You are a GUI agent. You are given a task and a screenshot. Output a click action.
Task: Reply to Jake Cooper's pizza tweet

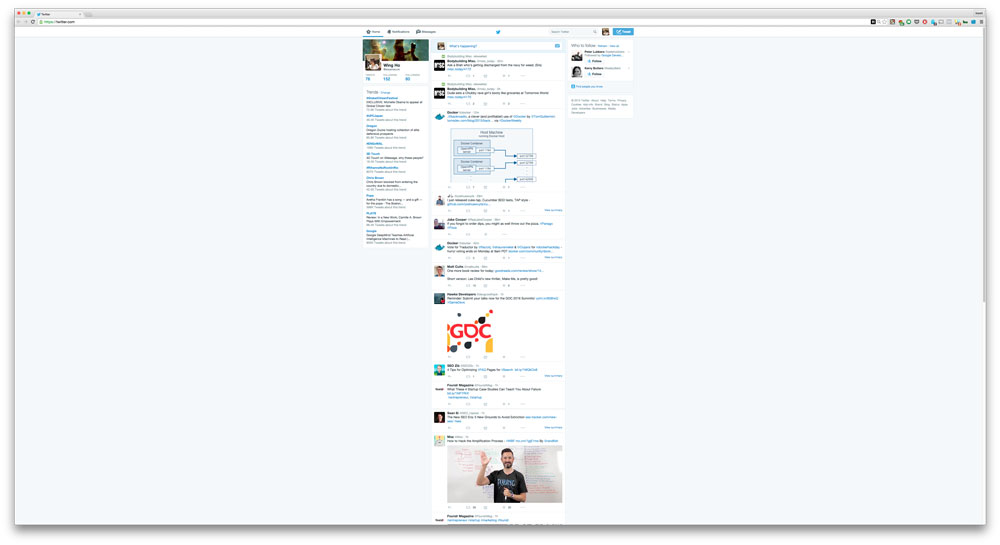tap(449, 234)
